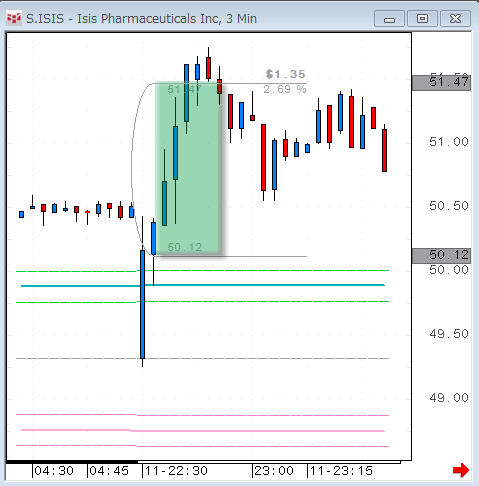Select the upper green dashed line
479x486 pixels.
pyautogui.click(x=203, y=271)
